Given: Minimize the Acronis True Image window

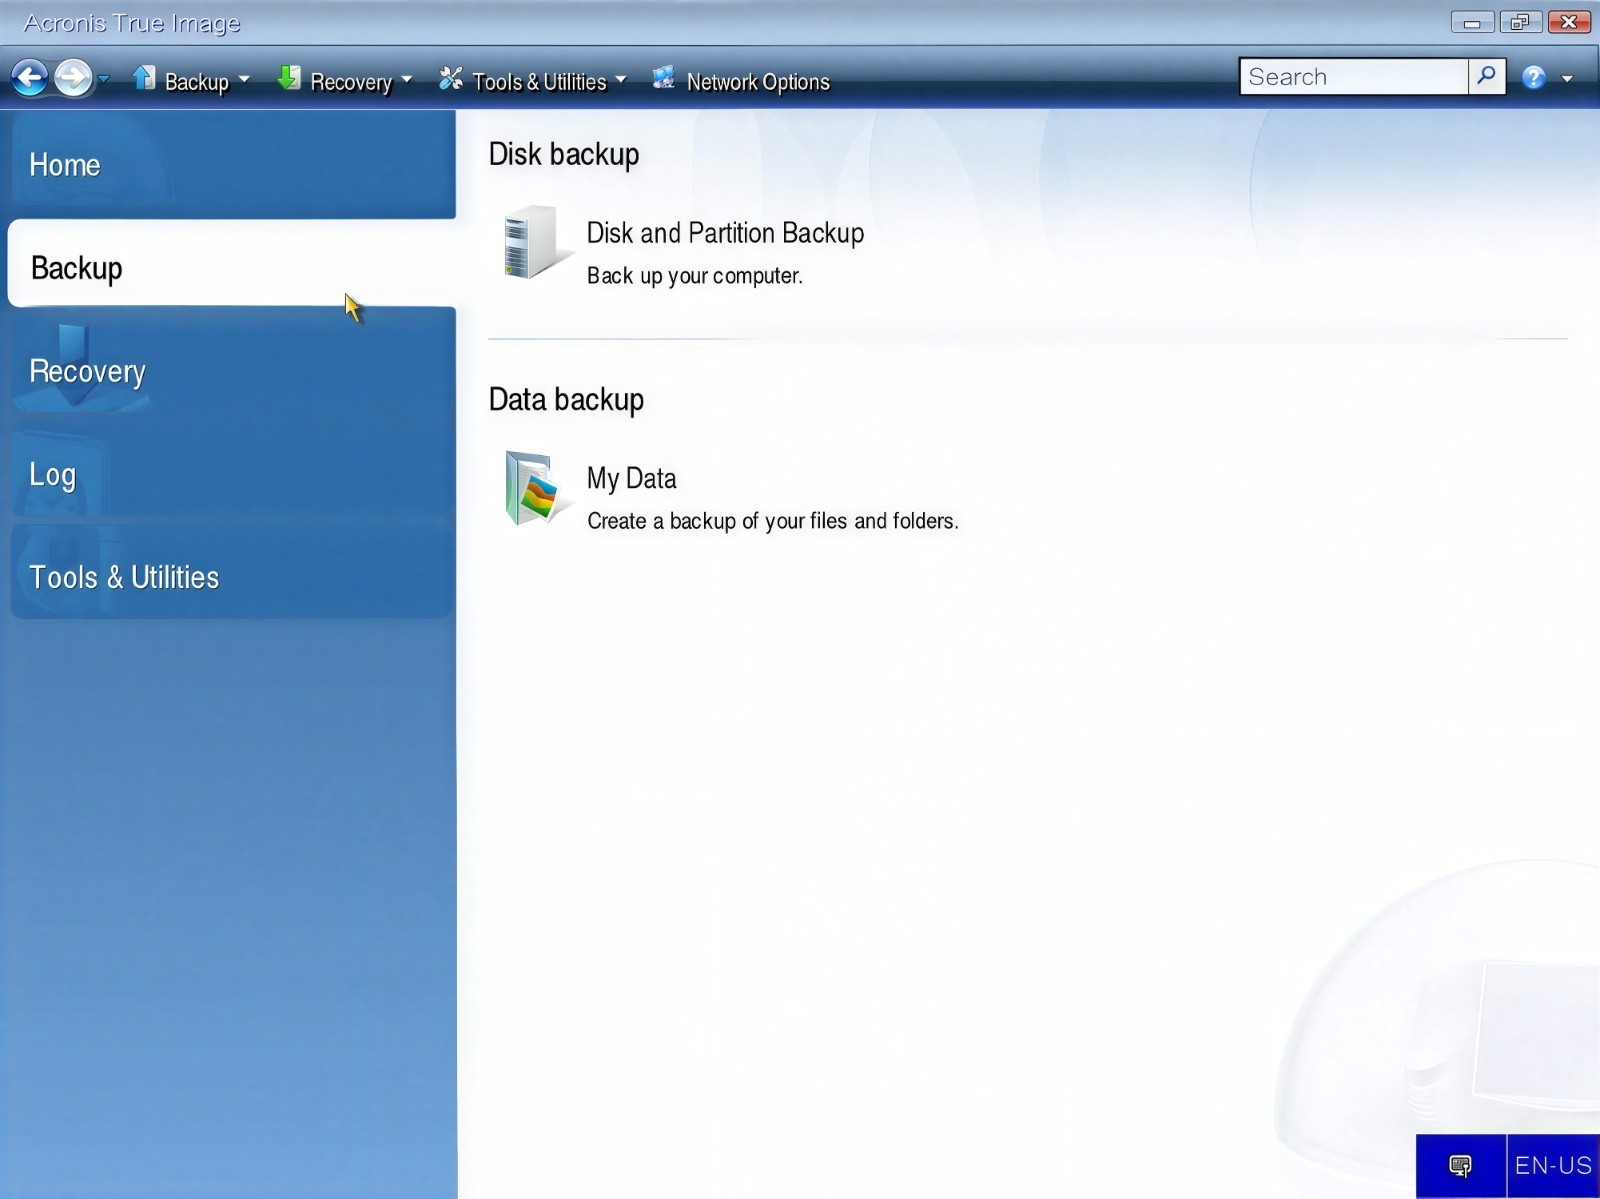Looking at the screenshot, I should pos(1472,22).
